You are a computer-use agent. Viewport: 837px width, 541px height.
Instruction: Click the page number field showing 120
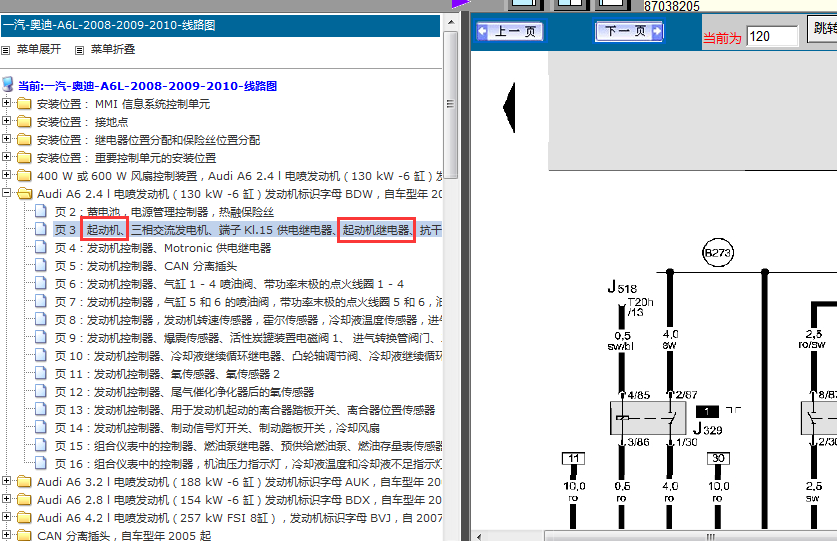771,36
